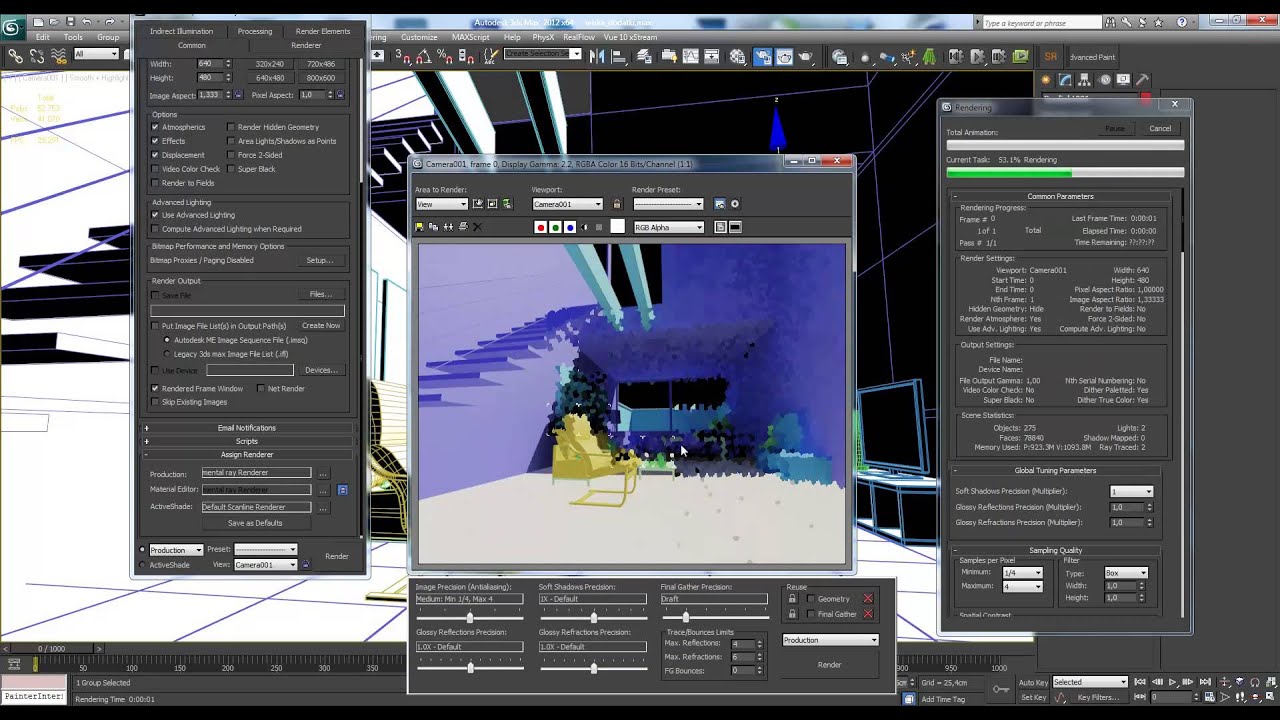Click Save as Defaults button

(x=255, y=523)
